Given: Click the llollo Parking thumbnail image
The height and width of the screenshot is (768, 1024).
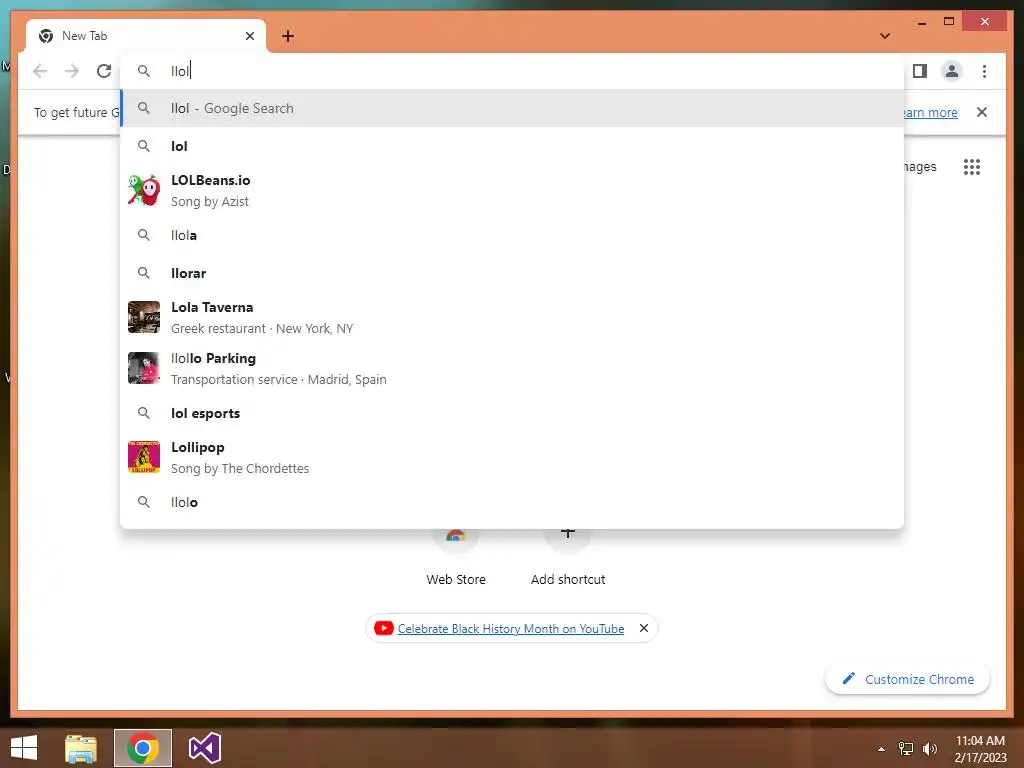Looking at the screenshot, I should pos(144,368).
